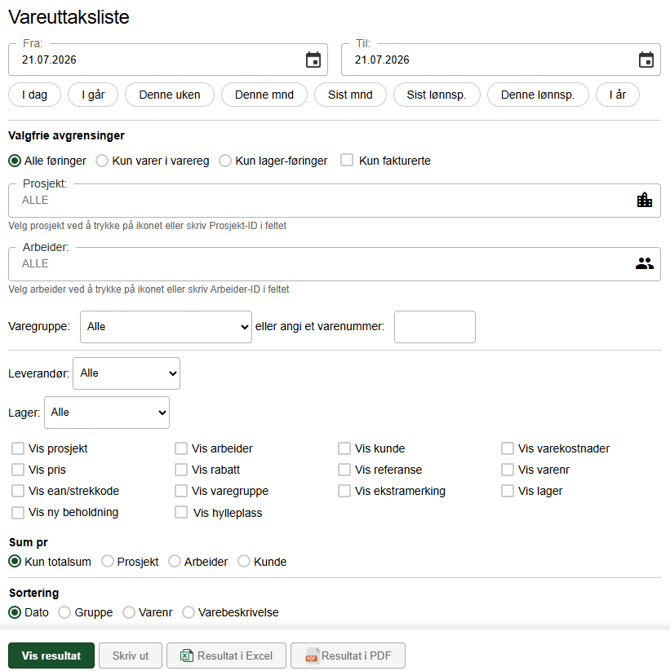Choose the Sist mnd period
The width and height of the screenshot is (670, 671).
point(350,95)
